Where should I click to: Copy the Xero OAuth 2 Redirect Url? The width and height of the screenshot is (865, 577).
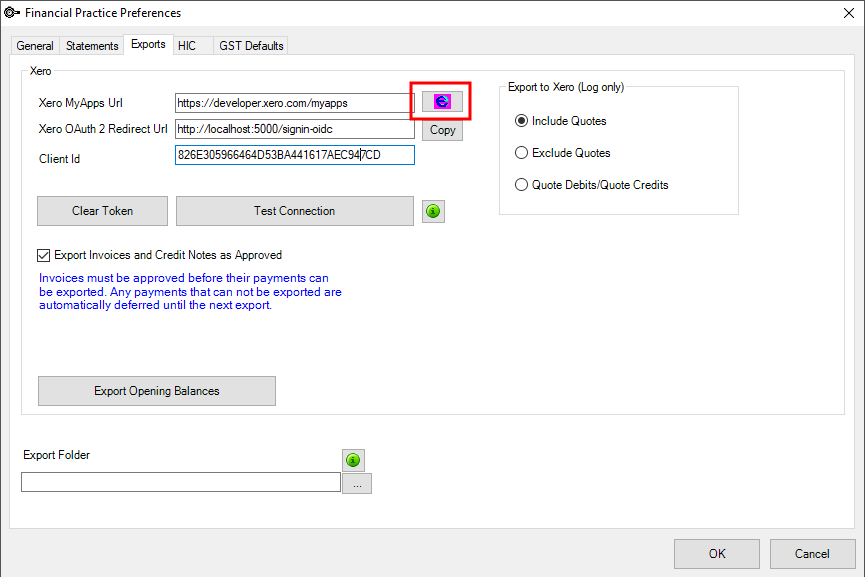(442, 130)
